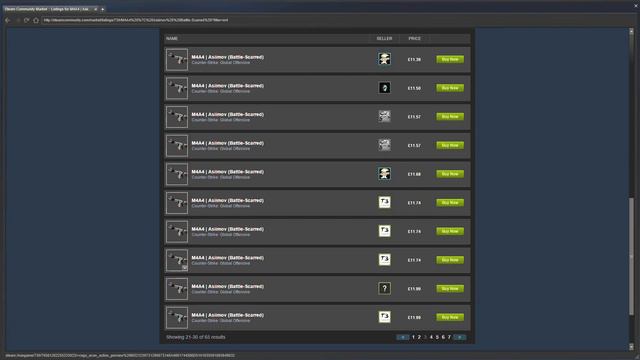Viewport: 640px width, 360px height.
Task: Open item name link on £11.68 listing
Action: pyautogui.click(x=227, y=172)
